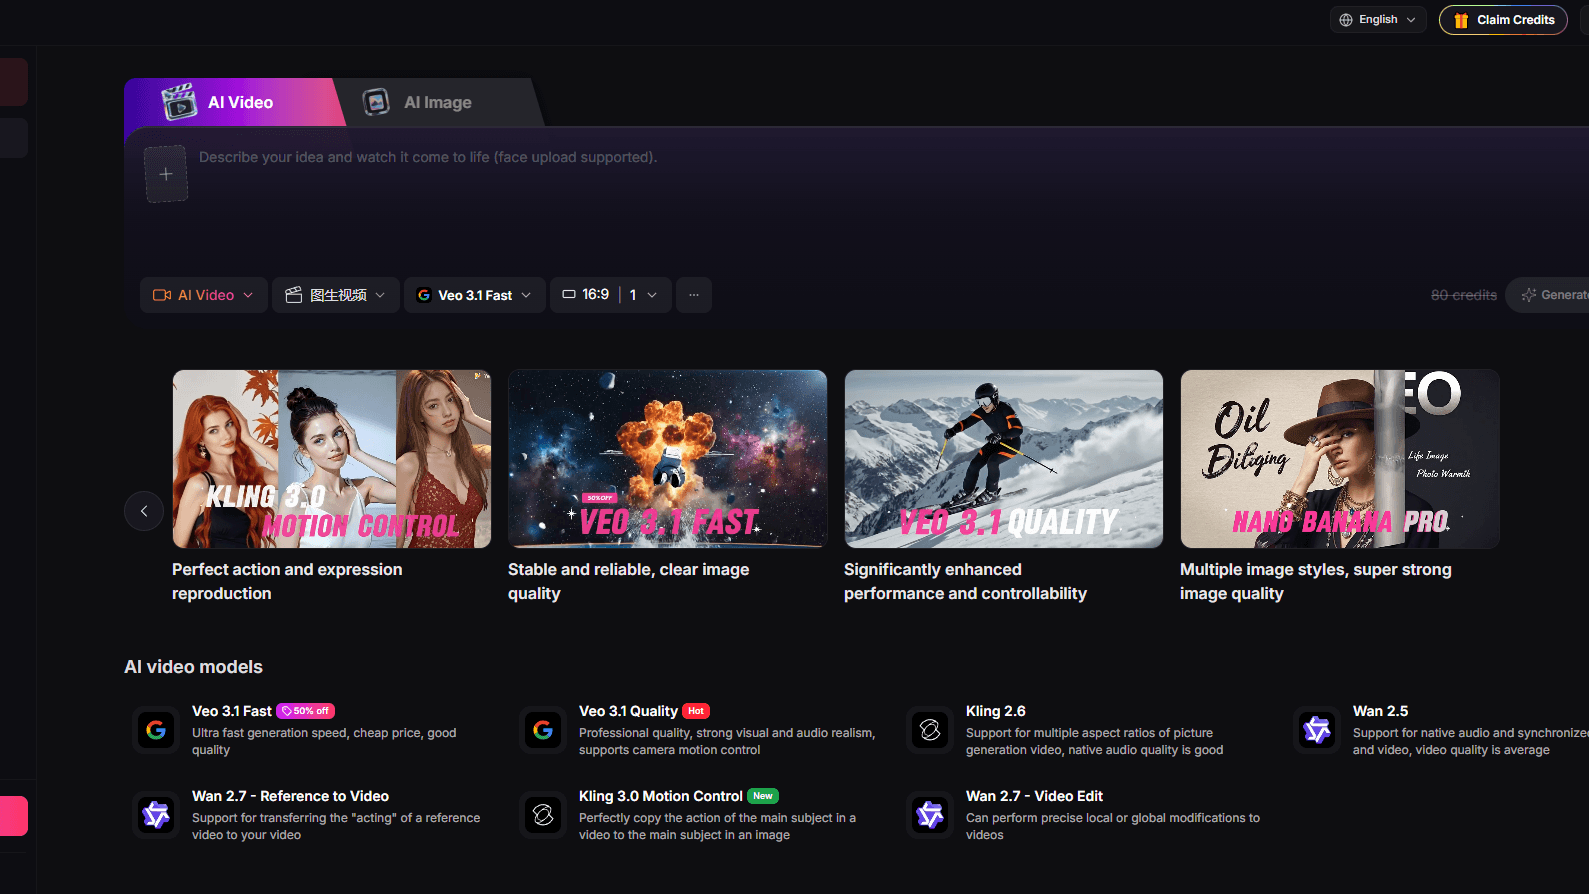Image resolution: width=1589 pixels, height=894 pixels.
Task: Click Google icon beside Veo 3.1 Quality
Action: pos(543,730)
